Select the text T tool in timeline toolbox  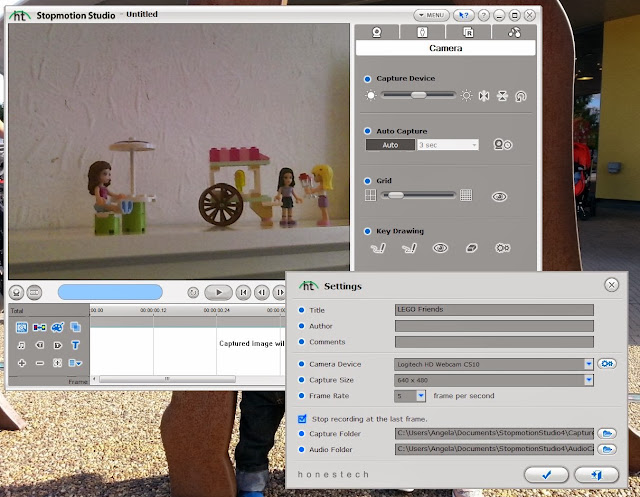click(75, 345)
